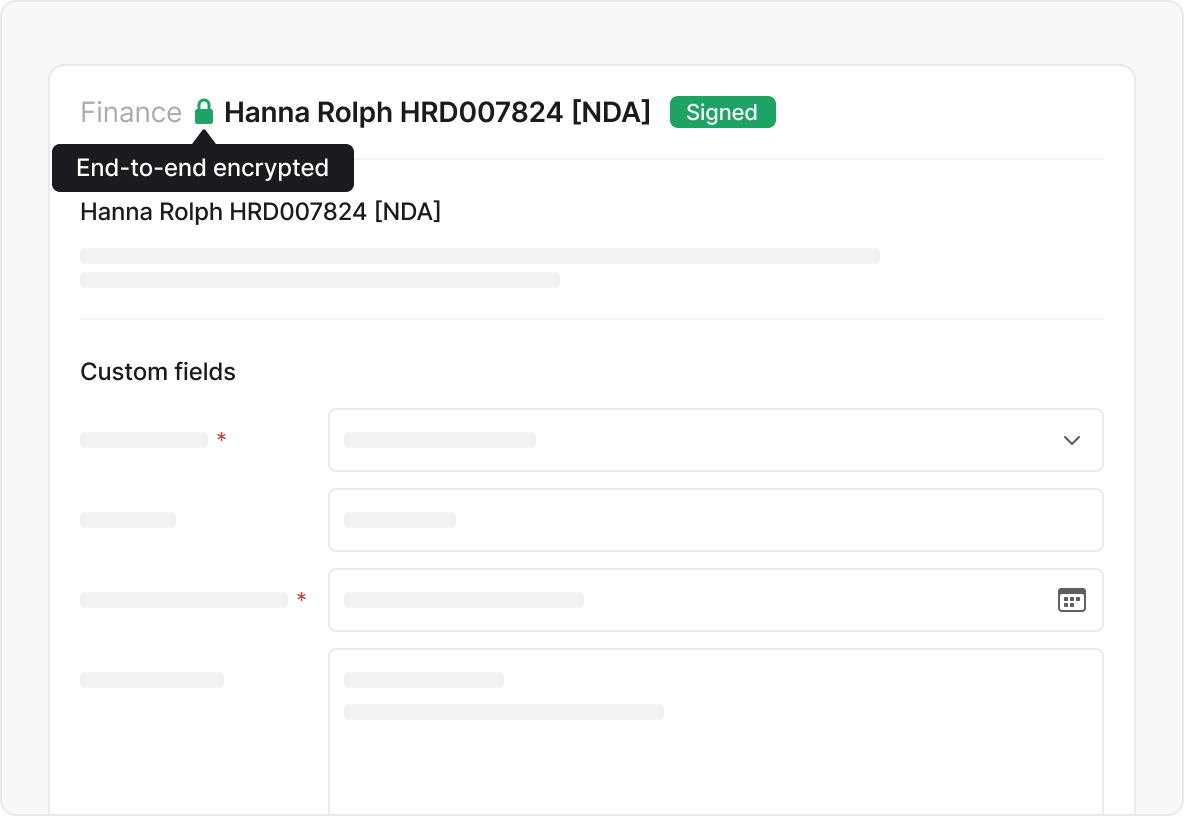Dismiss the End-to-end encrypted tooltip

pos(203,168)
